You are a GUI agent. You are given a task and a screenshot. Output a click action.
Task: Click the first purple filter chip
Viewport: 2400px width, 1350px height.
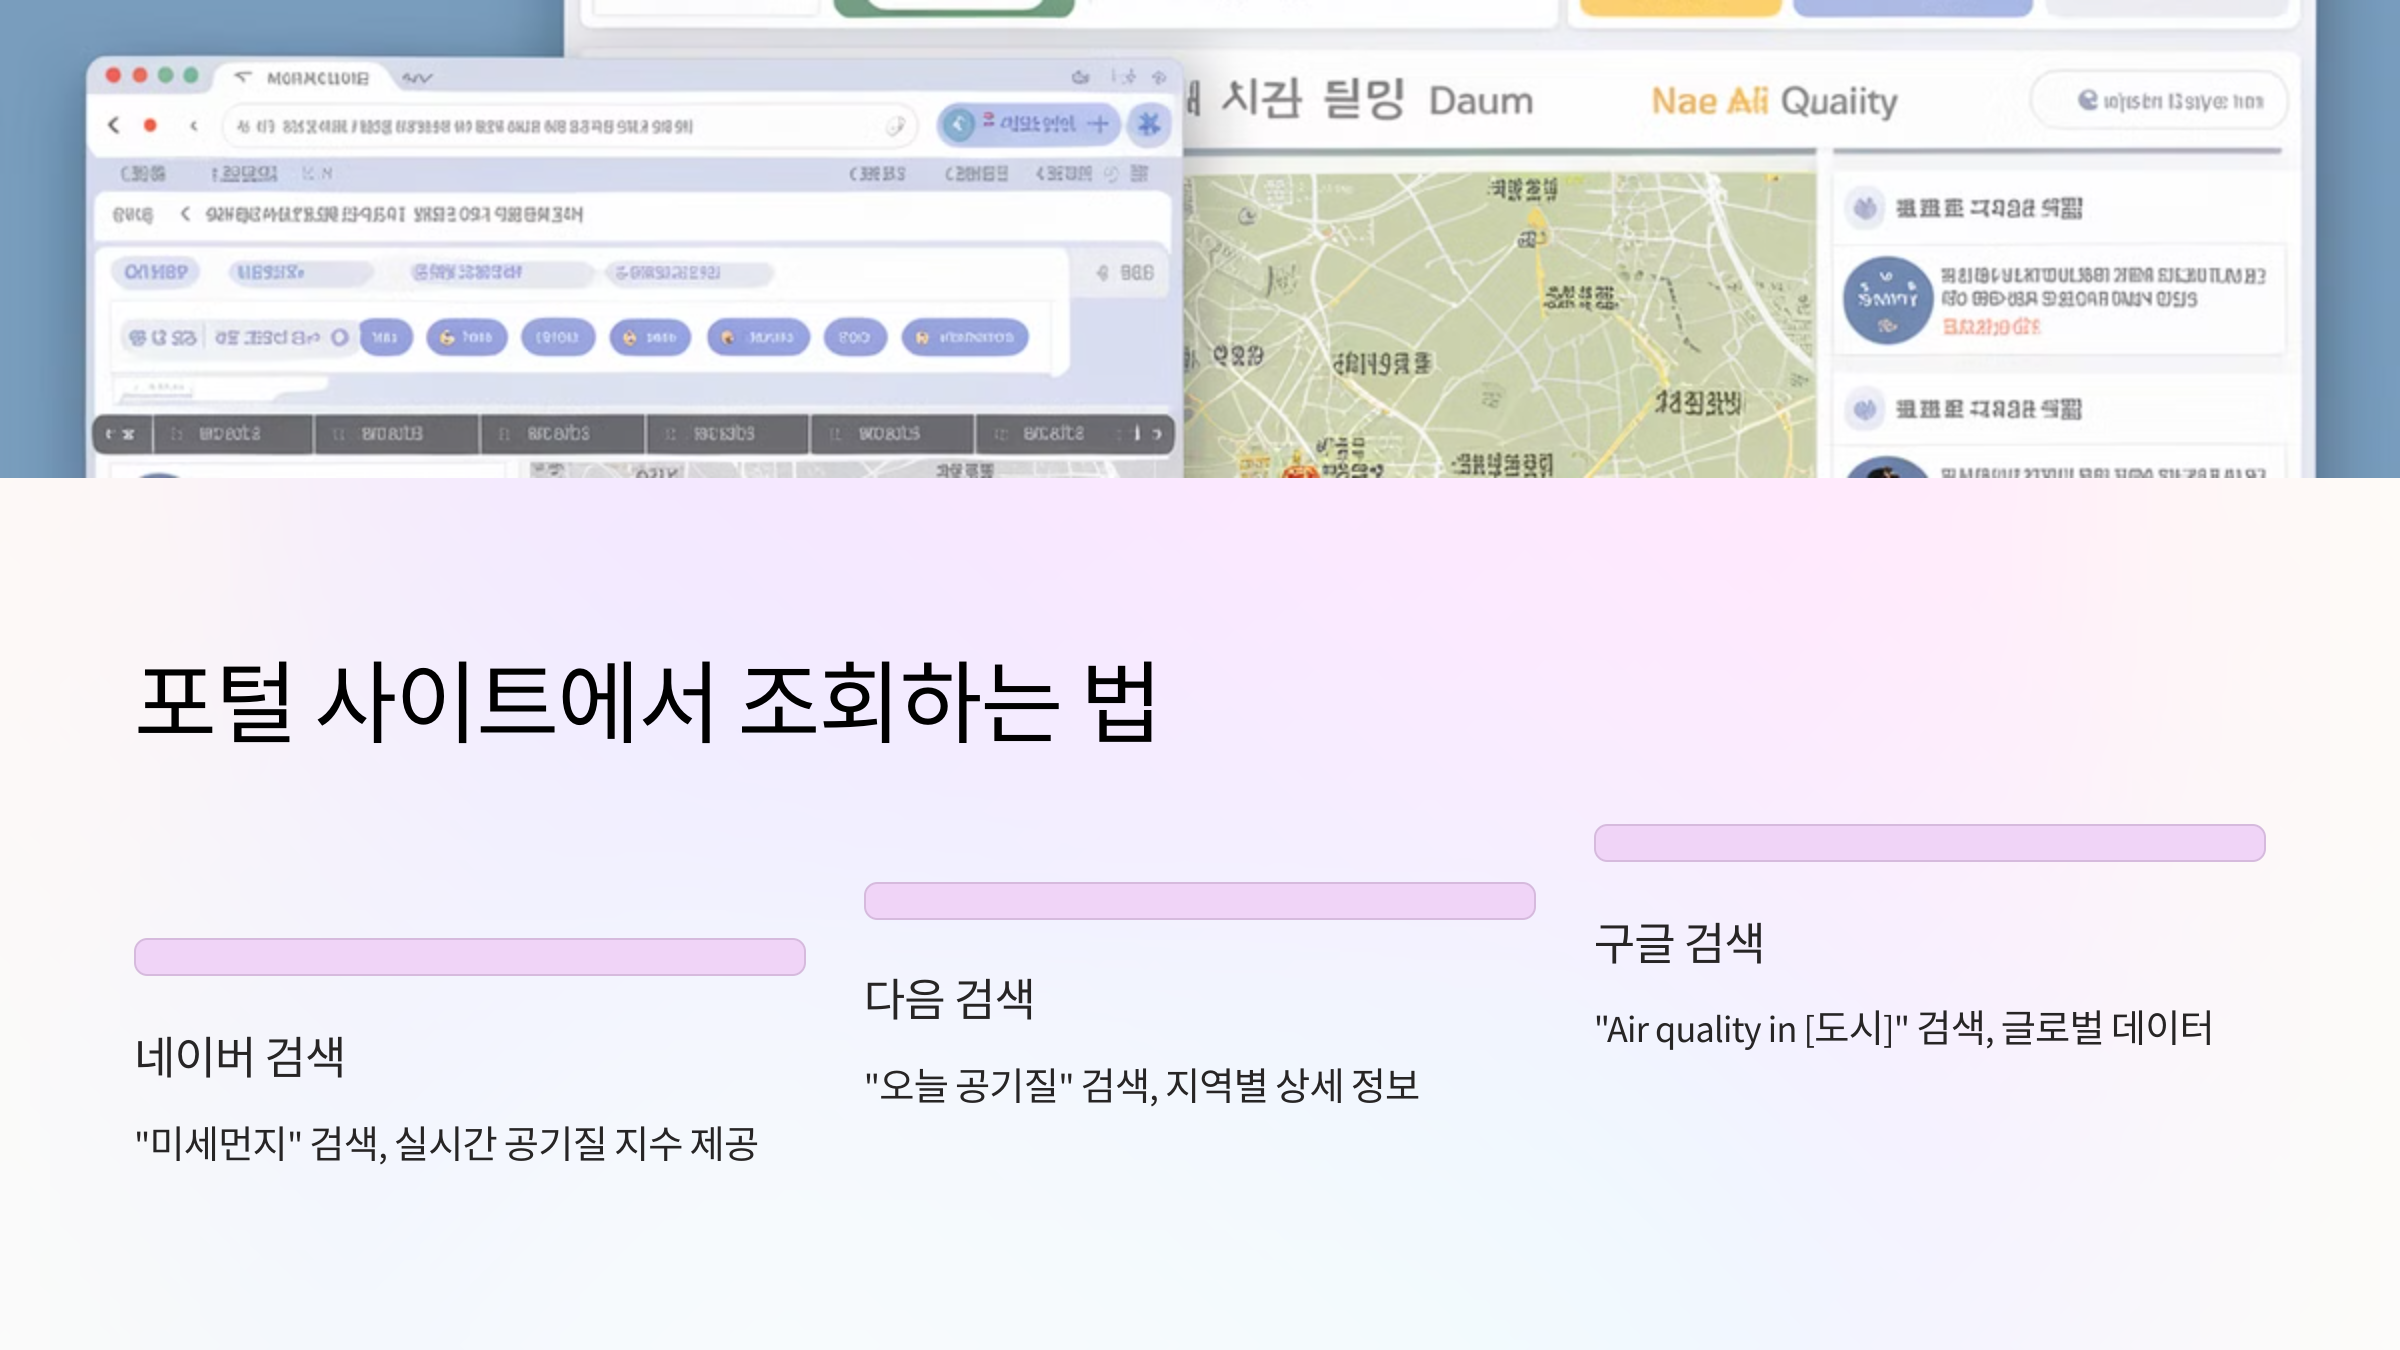[386, 338]
